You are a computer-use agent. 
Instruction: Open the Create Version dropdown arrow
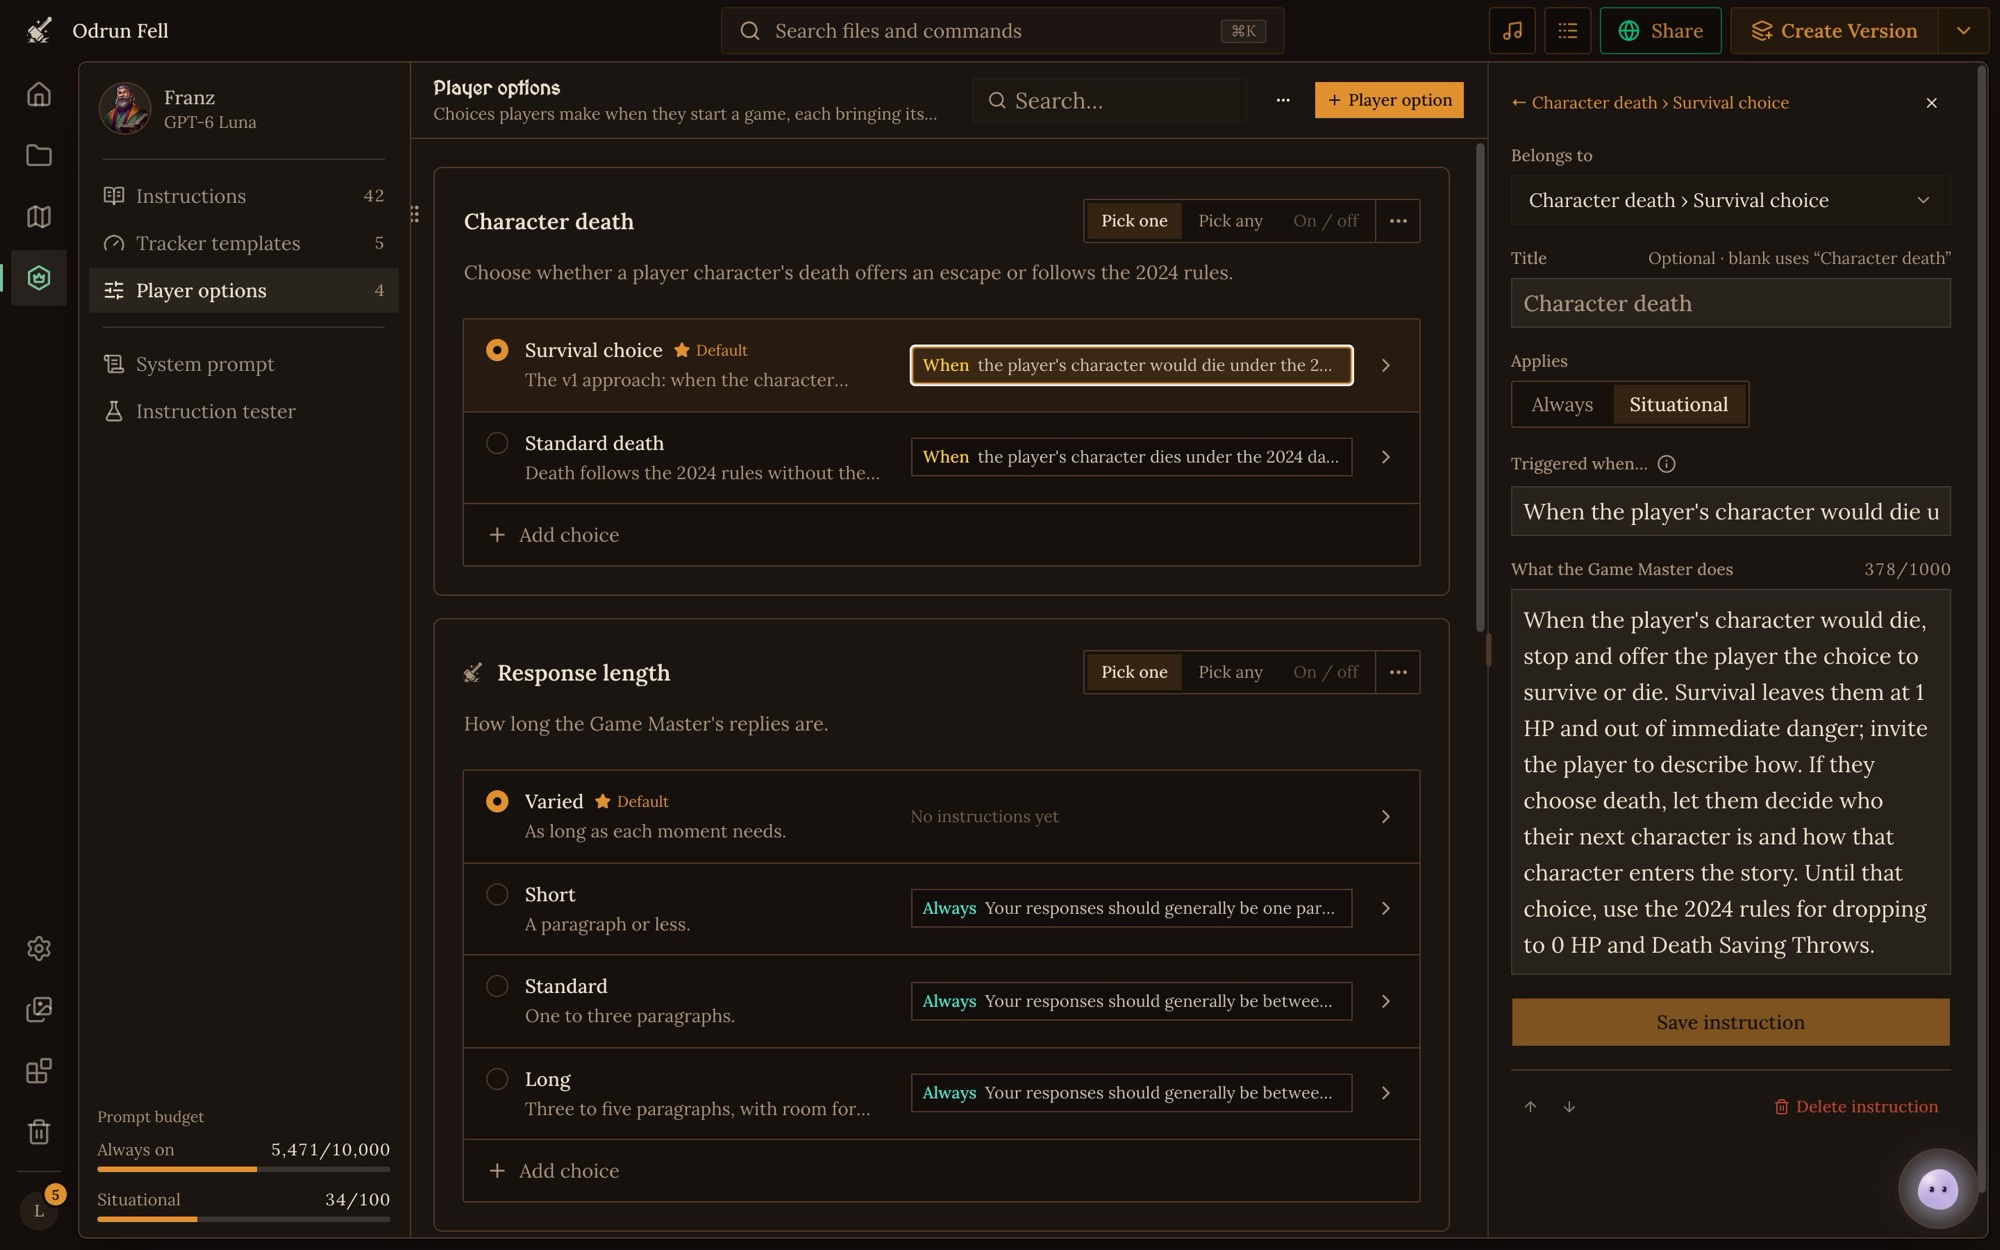tap(1963, 31)
